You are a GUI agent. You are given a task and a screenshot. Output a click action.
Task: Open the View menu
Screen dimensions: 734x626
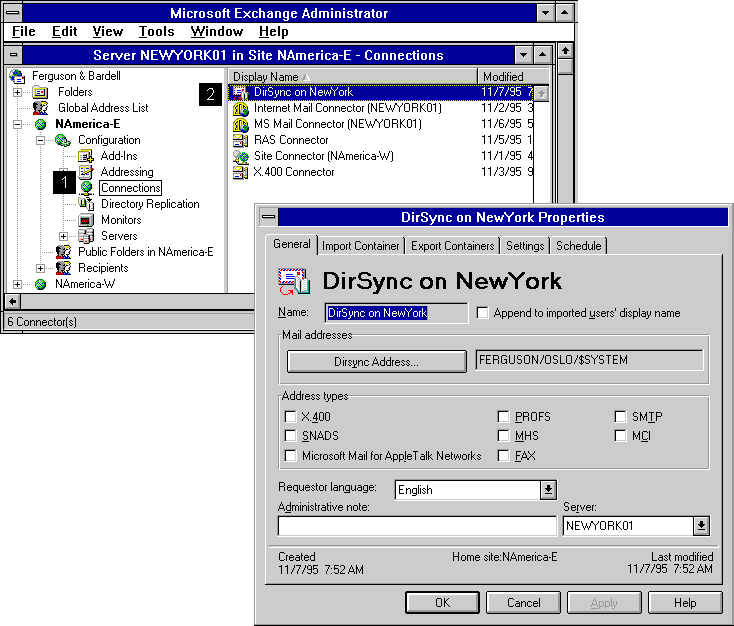point(108,31)
